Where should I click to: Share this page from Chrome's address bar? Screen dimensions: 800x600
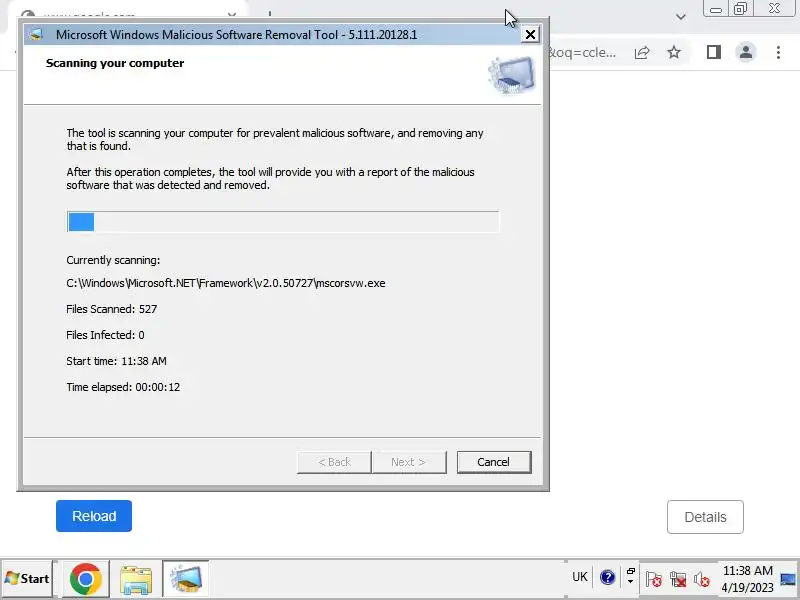pos(642,53)
